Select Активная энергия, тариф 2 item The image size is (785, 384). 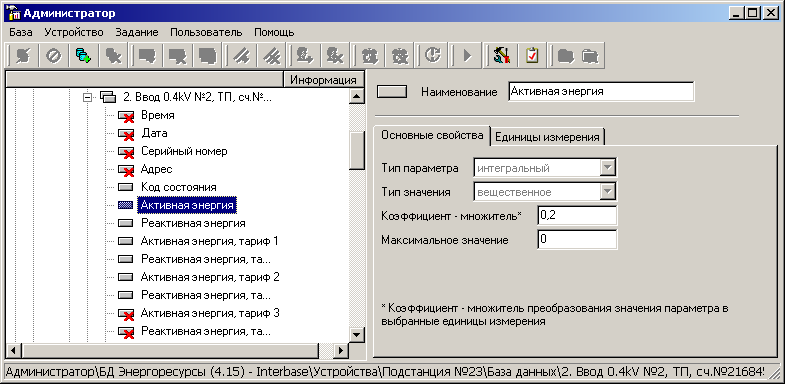point(210,277)
